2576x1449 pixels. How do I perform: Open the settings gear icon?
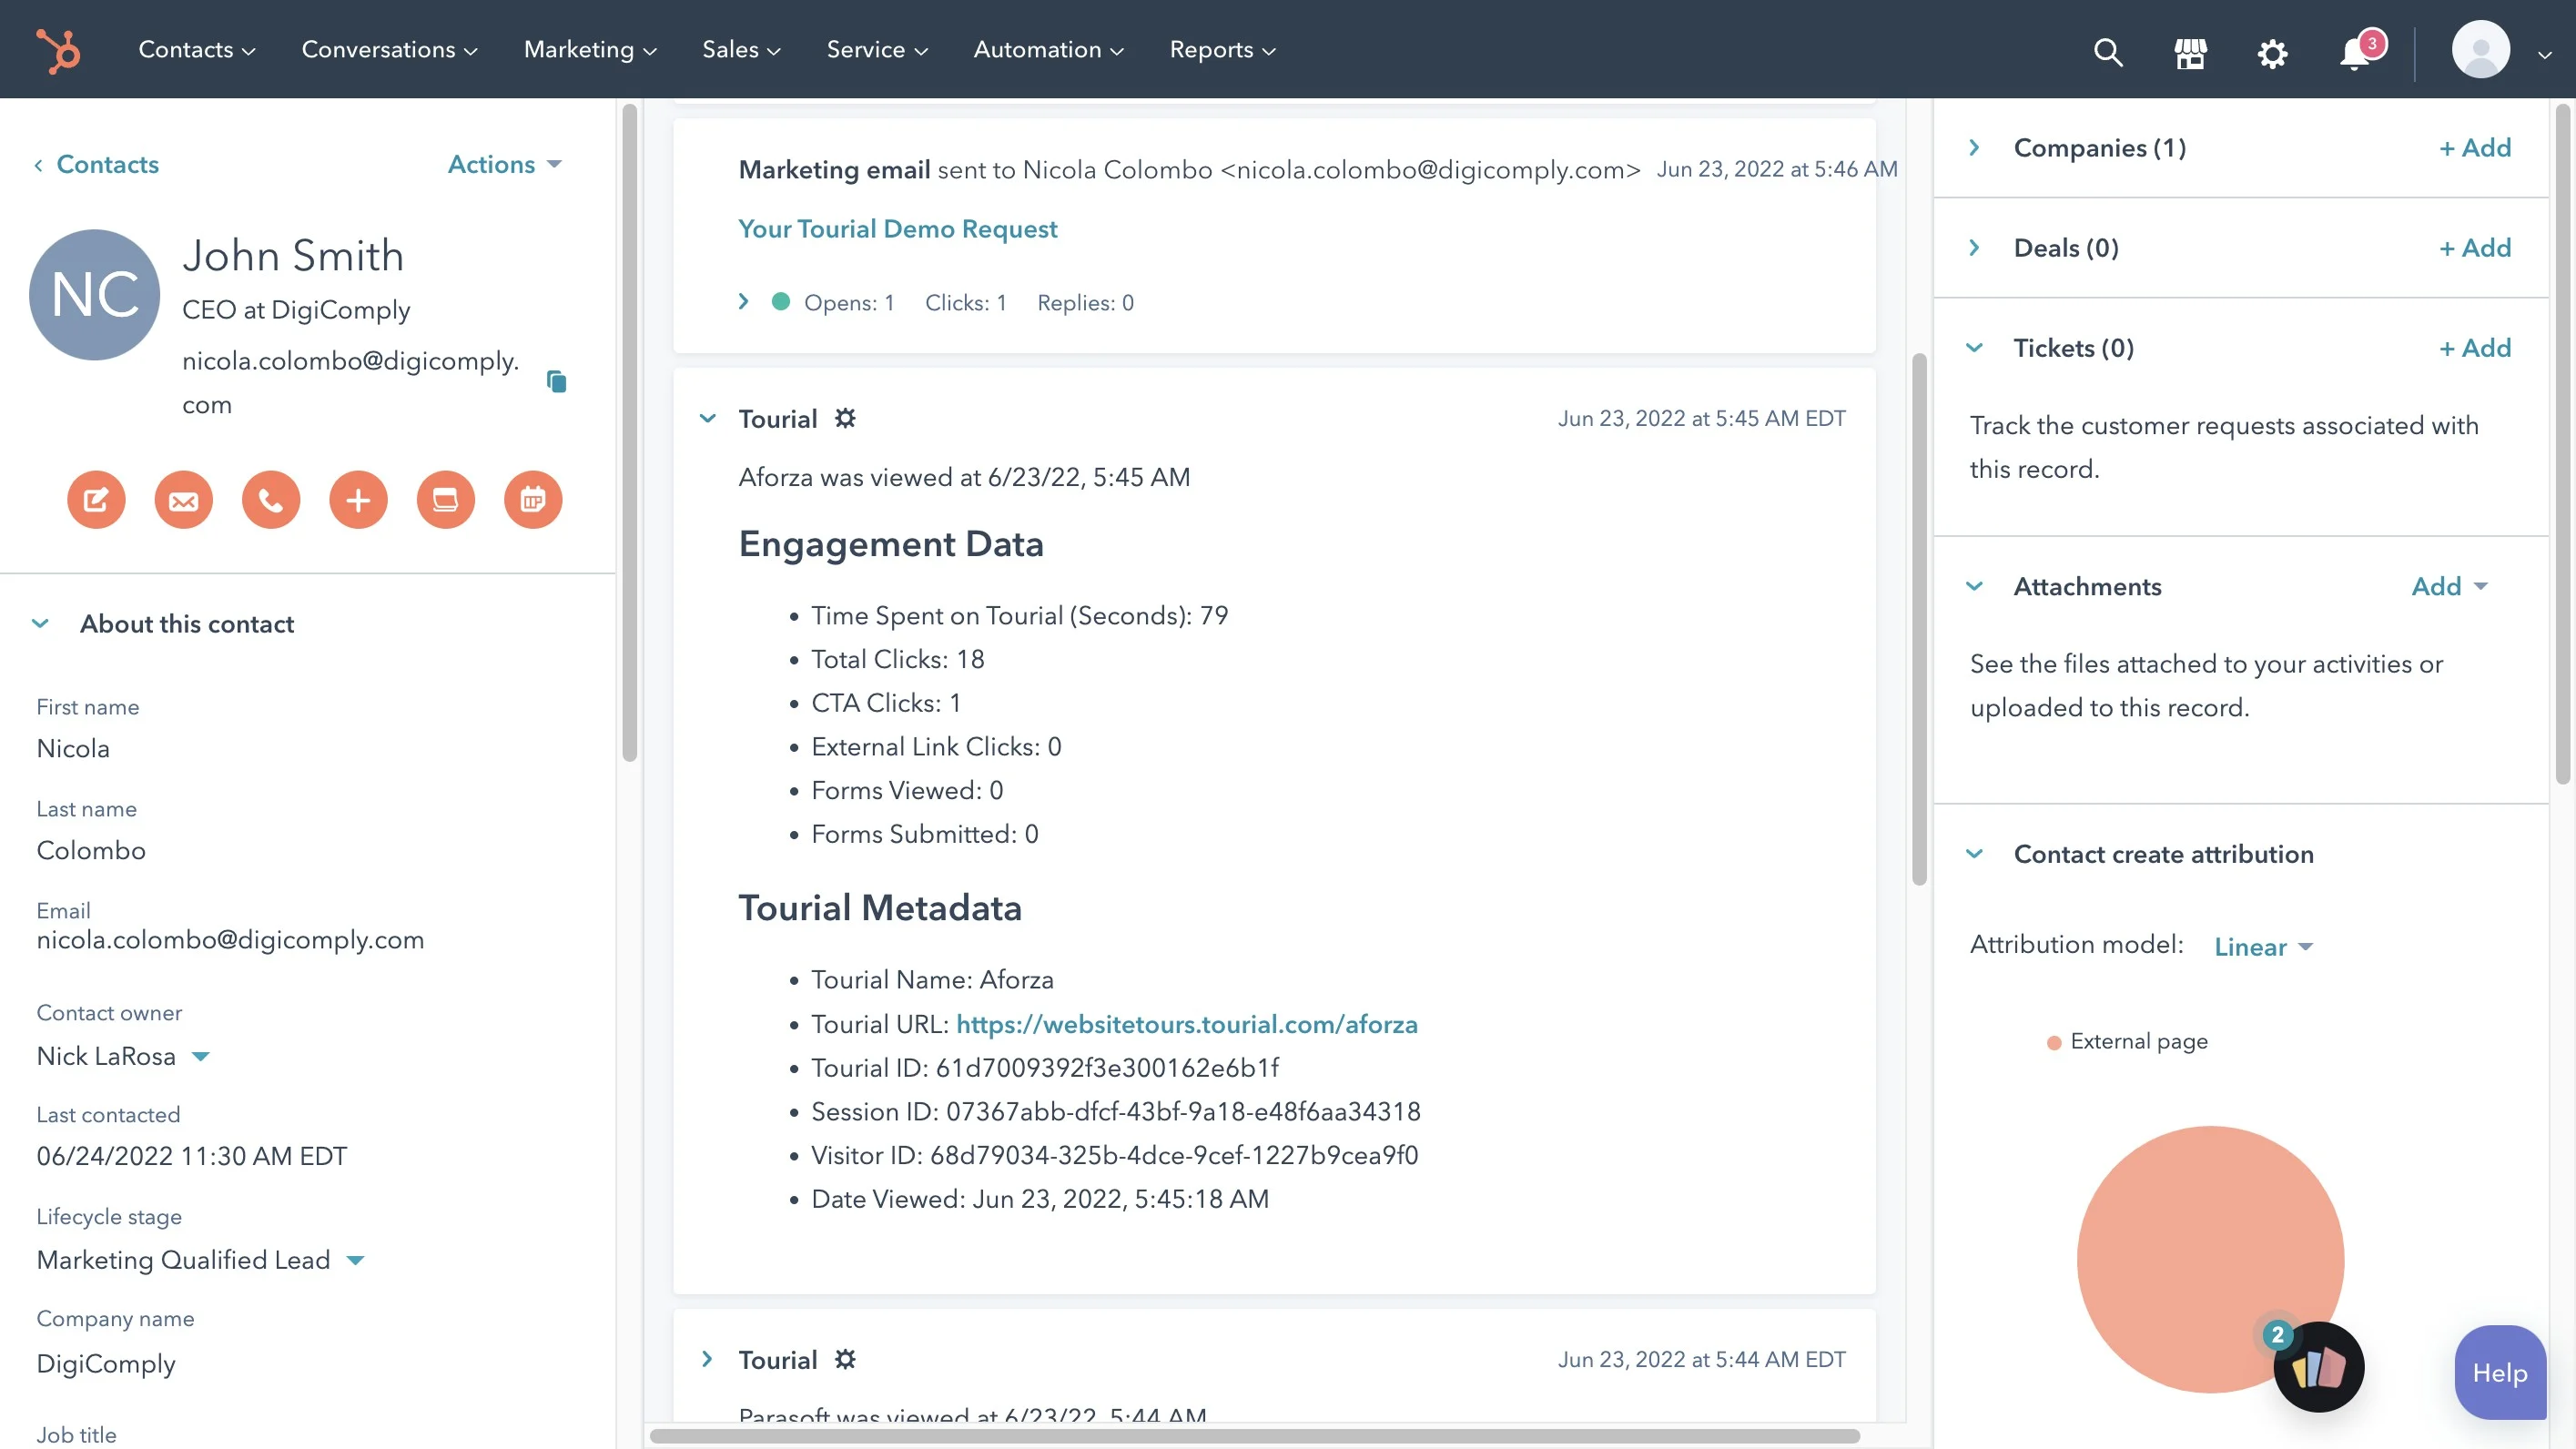pyautogui.click(x=2272, y=53)
